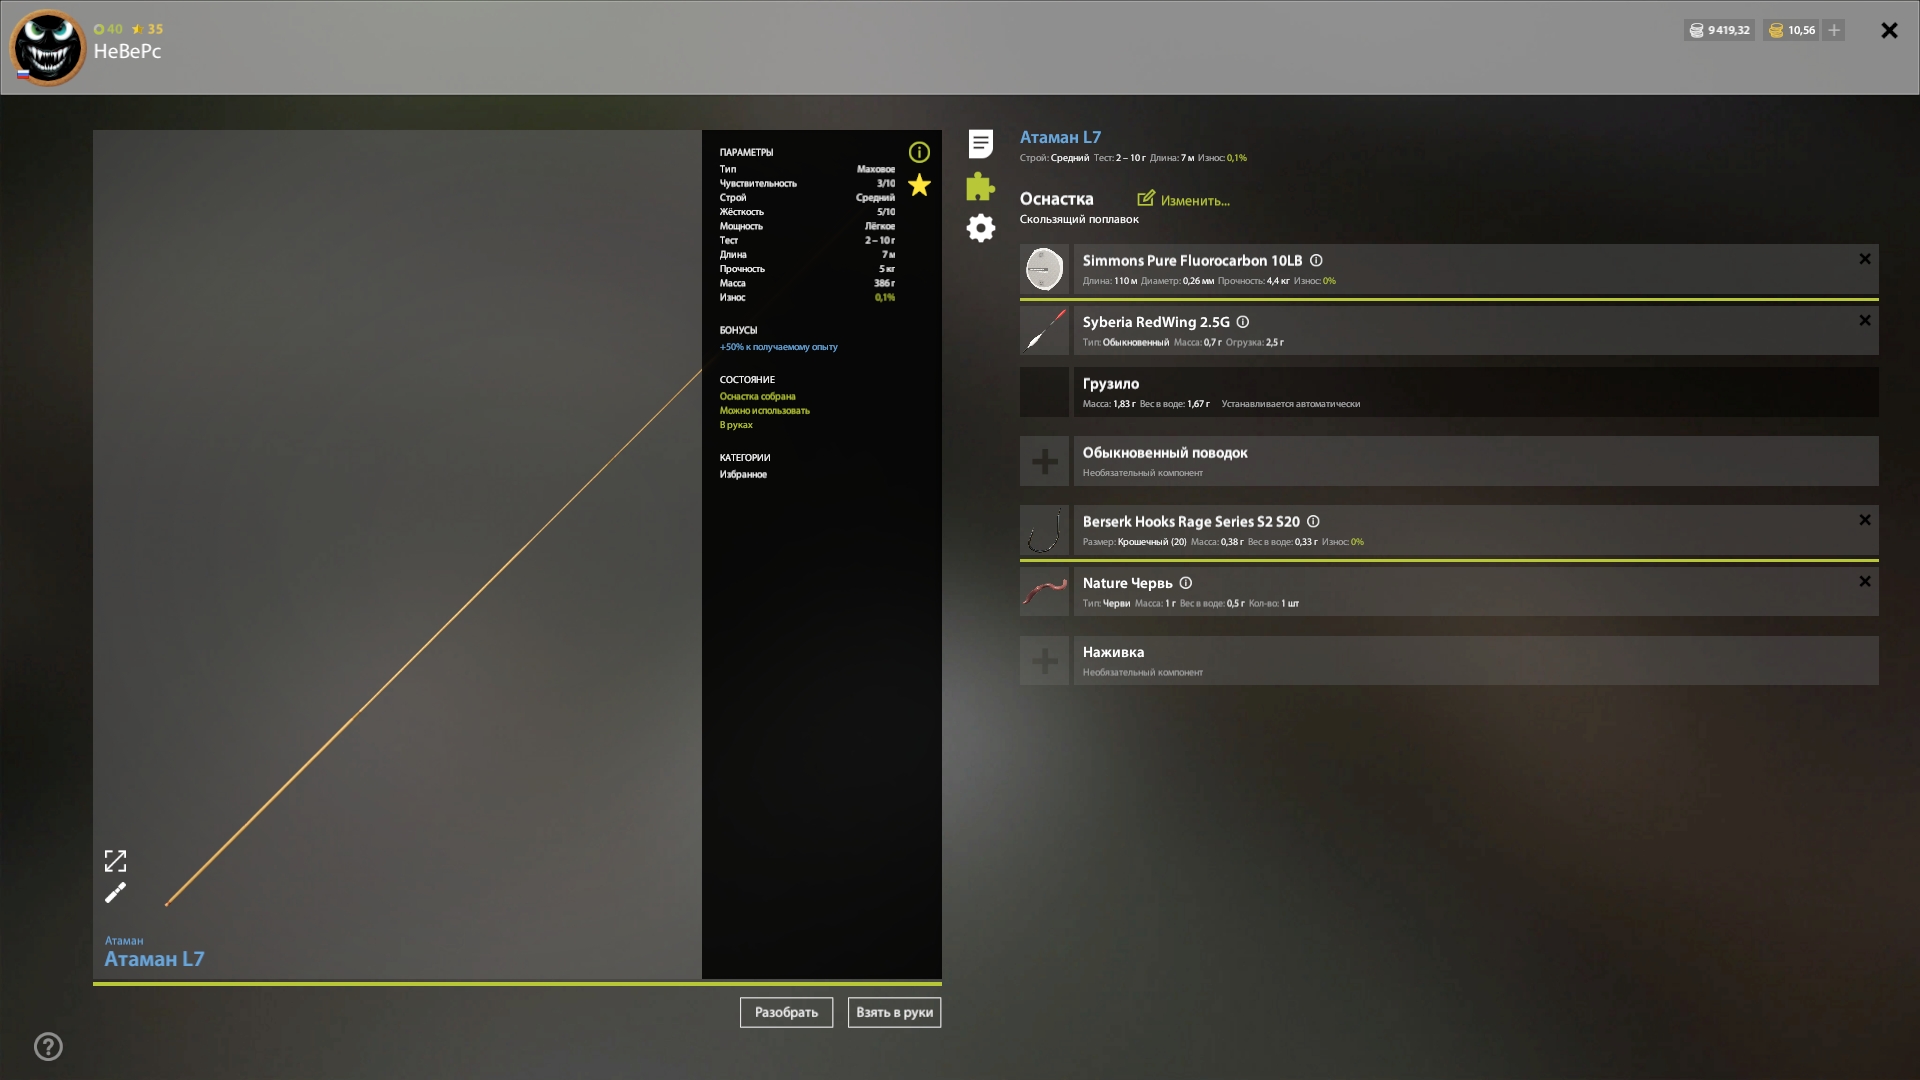Remove the Syberia RedWing float
The height and width of the screenshot is (1080, 1920).
1864,321
